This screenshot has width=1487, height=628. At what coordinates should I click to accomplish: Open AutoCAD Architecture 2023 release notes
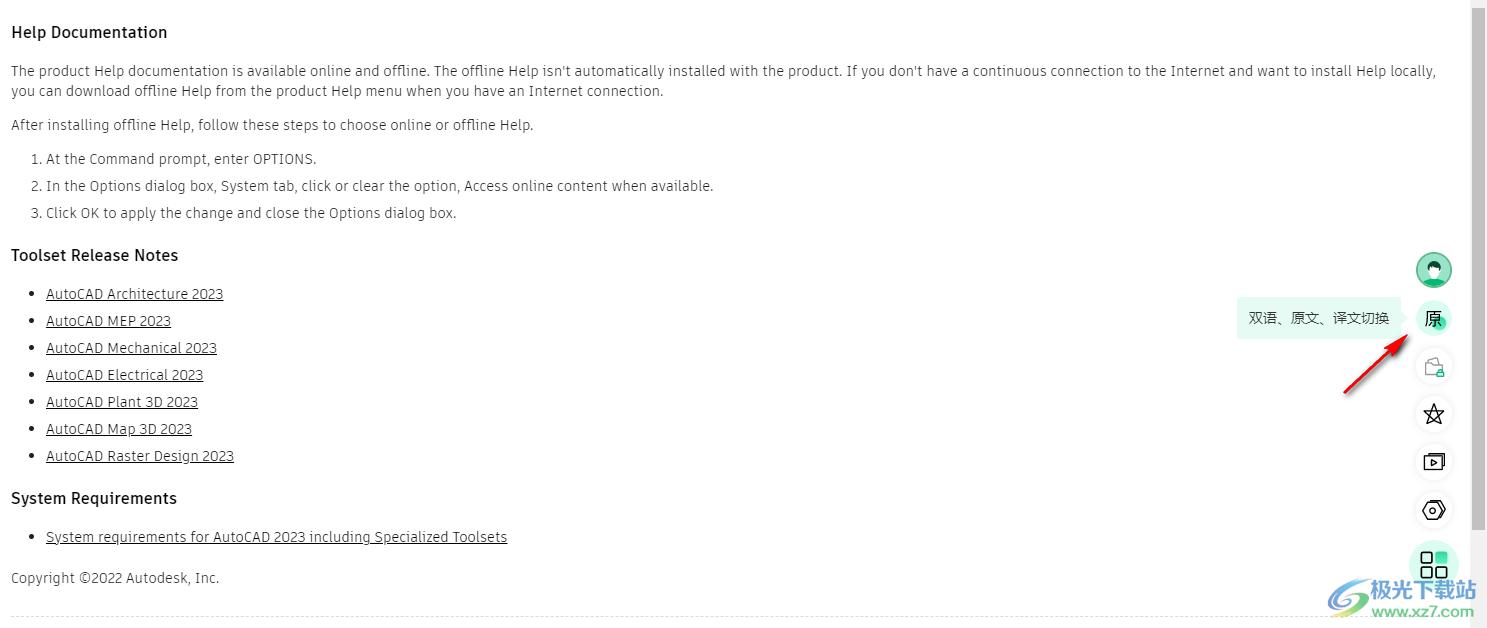(134, 294)
